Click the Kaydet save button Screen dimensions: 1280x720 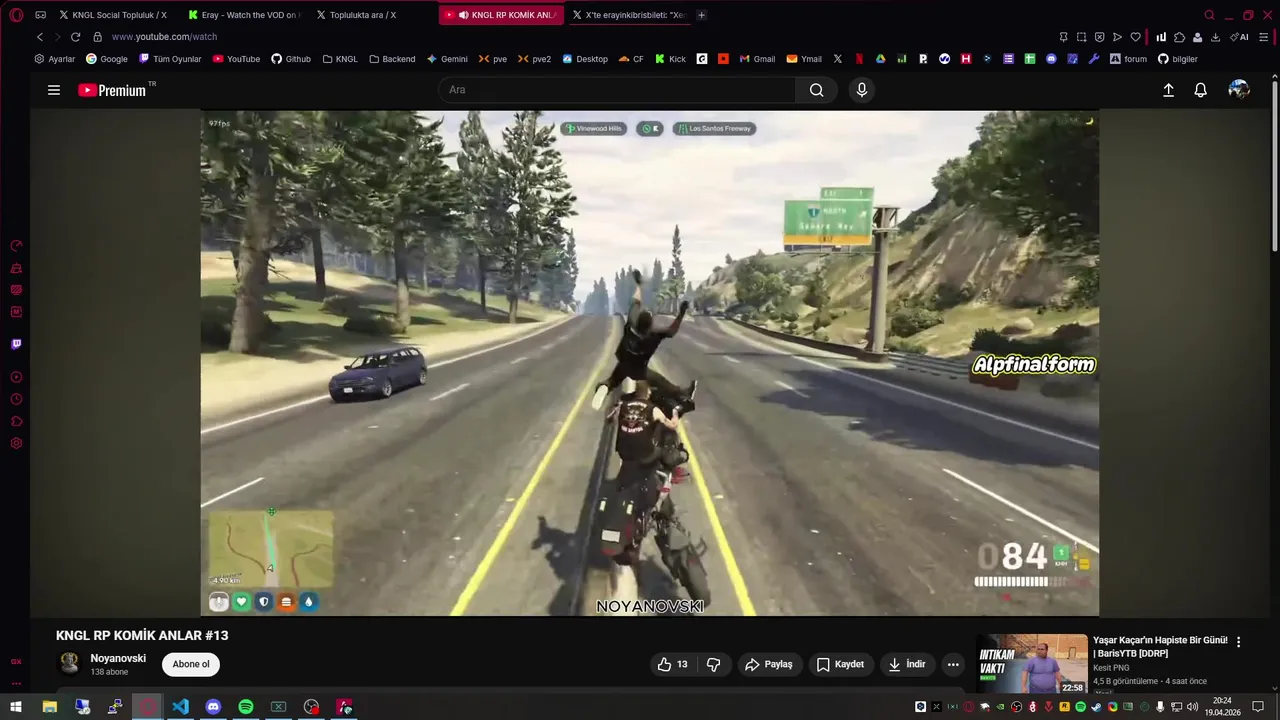click(840, 664)
